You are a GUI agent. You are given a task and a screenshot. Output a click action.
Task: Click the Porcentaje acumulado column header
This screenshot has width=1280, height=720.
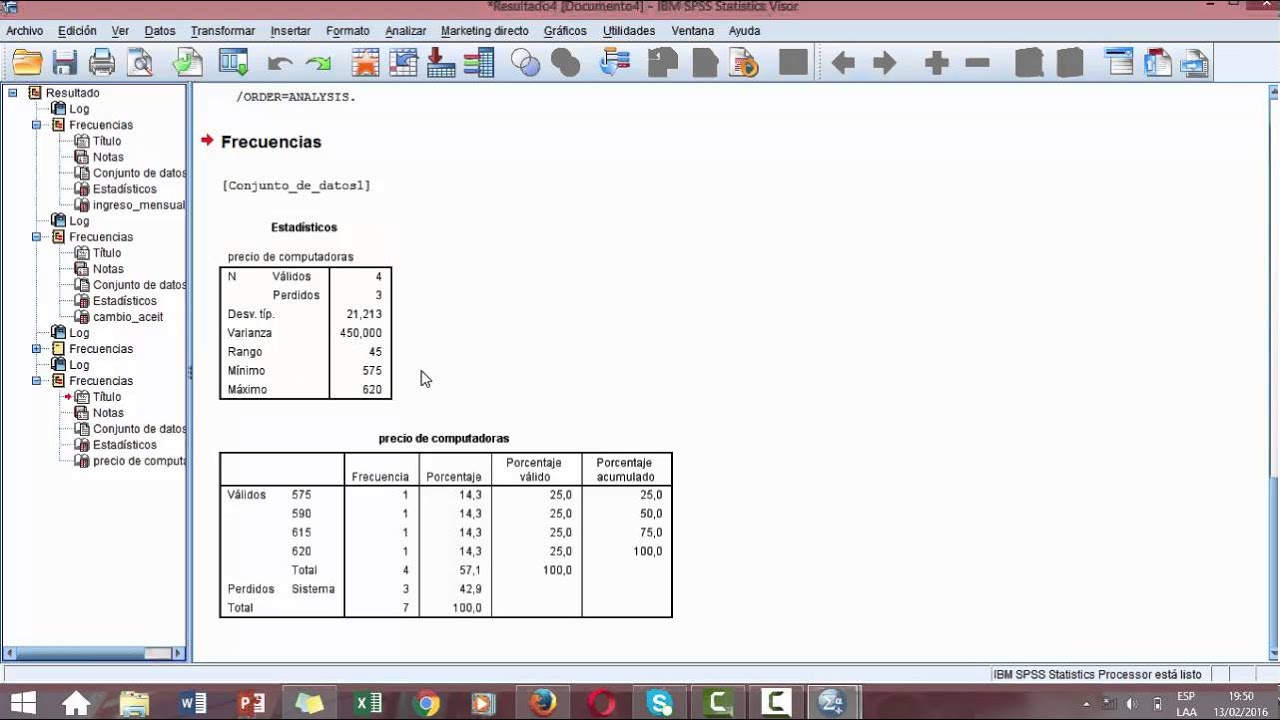(x=626, y=470)
